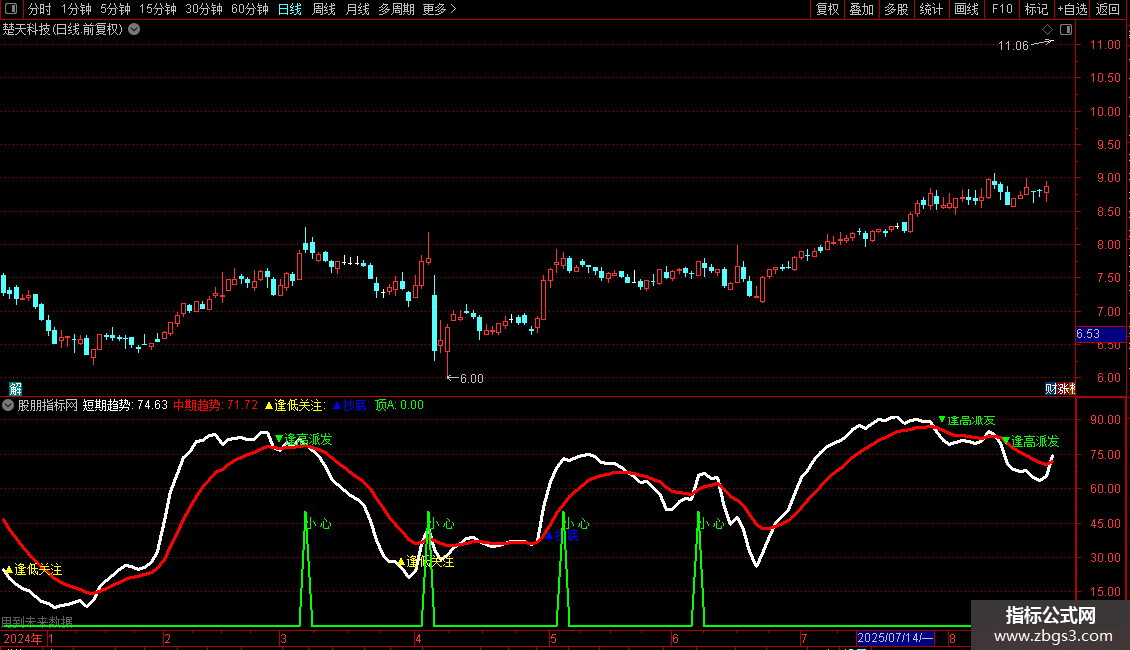The image size is (1130, 650).
Task: Add stock via +自选
Action: coord(1072,9)
